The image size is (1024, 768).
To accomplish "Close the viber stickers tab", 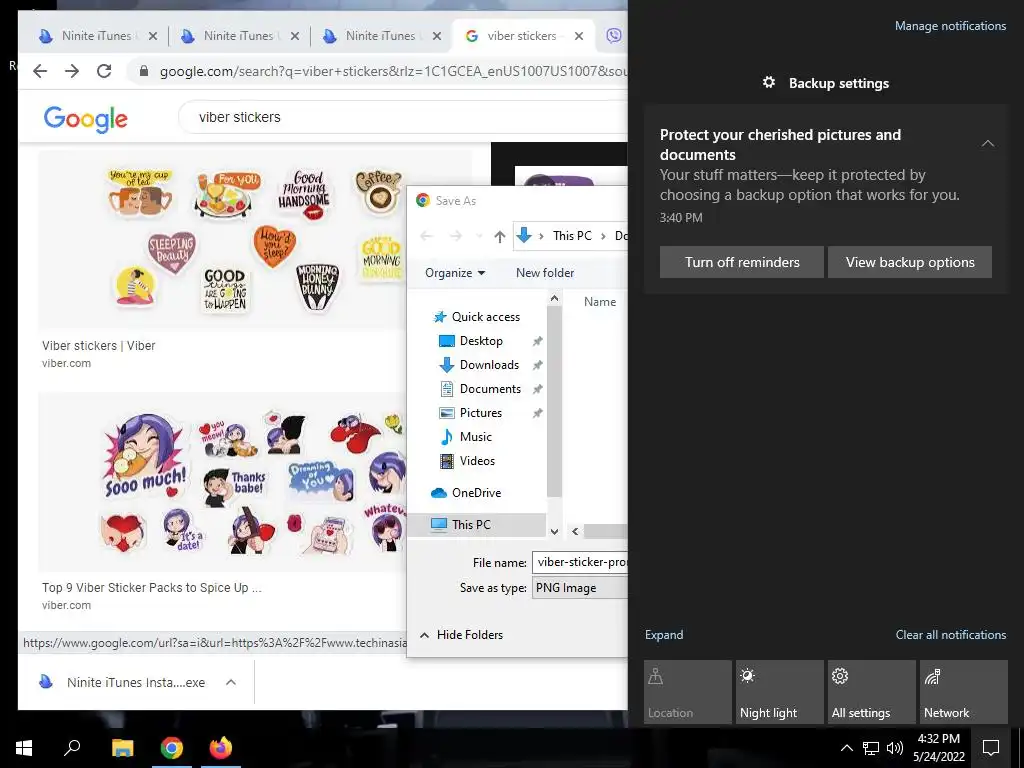I will (x=579, y=37).
